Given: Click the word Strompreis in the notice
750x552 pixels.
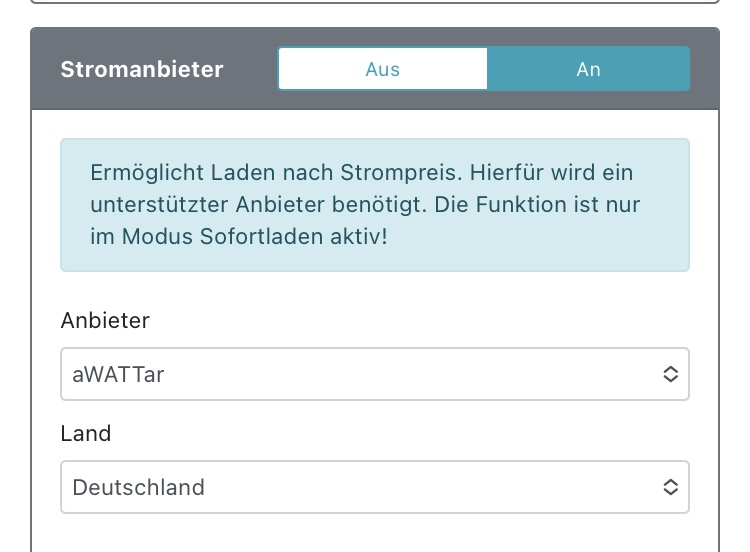Looking at the screenshot, I should (364, 172).
